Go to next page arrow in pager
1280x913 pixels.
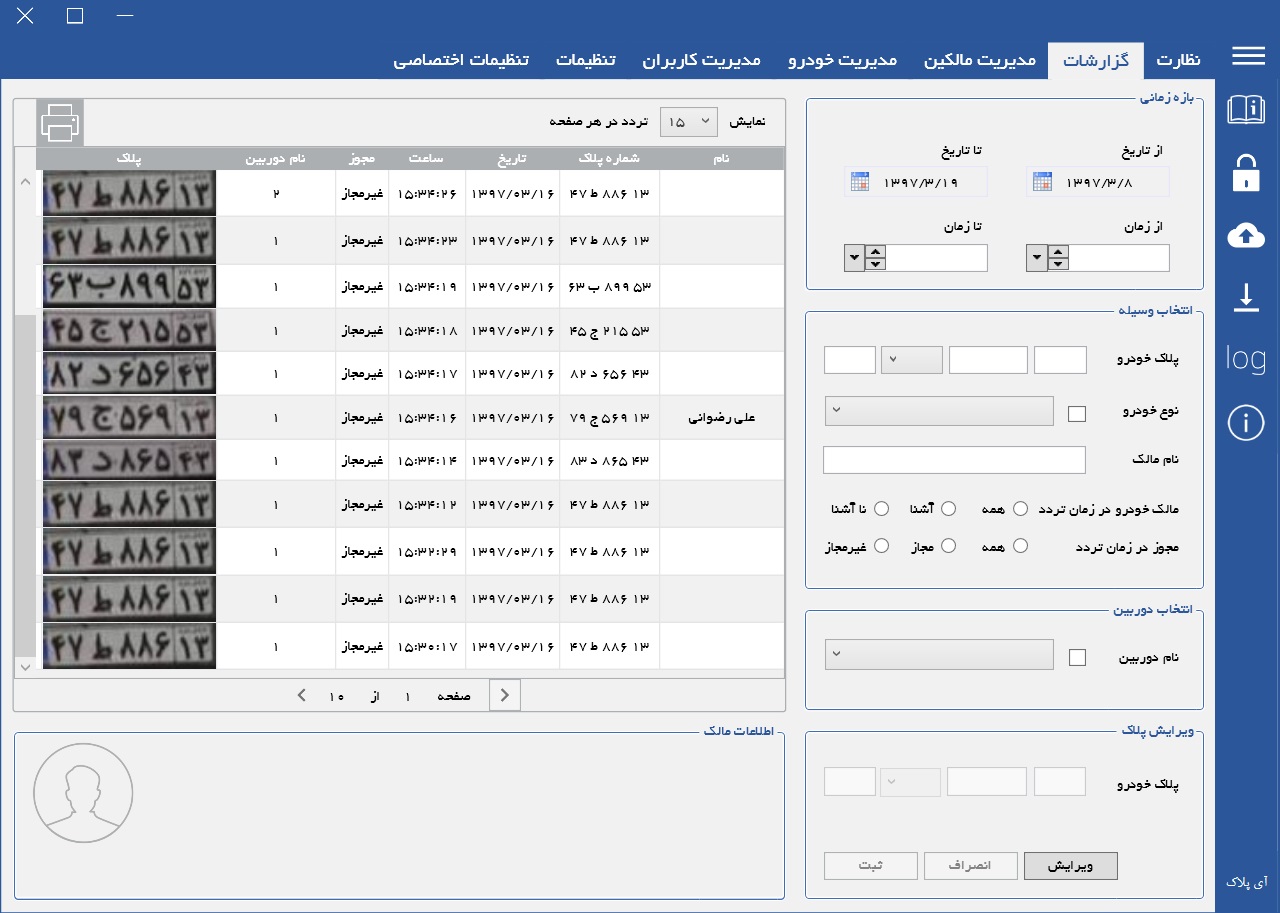tap(301, 695)
